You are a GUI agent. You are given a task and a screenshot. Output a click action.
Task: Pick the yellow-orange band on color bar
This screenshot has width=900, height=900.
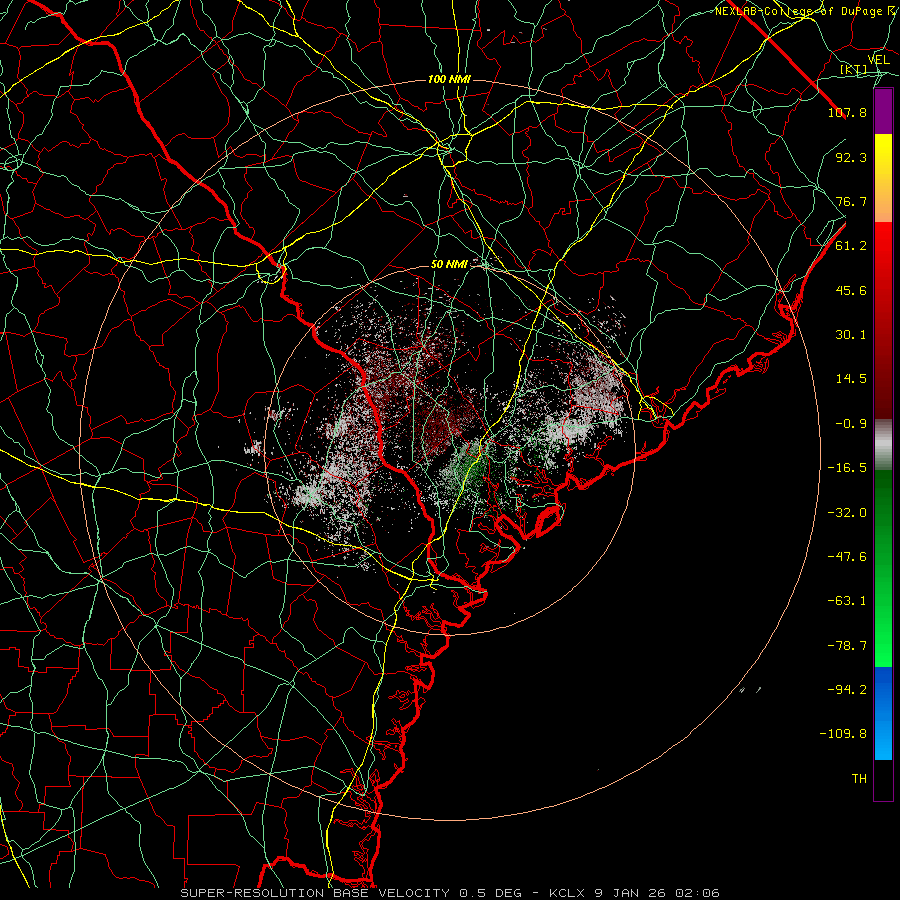[883, 178]
